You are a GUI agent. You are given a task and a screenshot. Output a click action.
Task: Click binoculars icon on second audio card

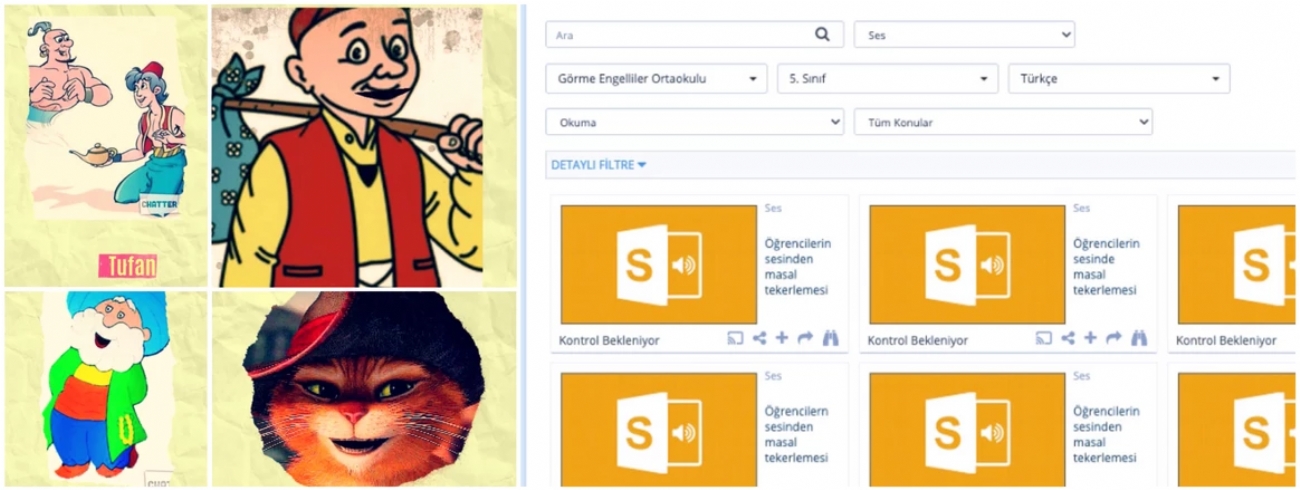coord(1139,338)
